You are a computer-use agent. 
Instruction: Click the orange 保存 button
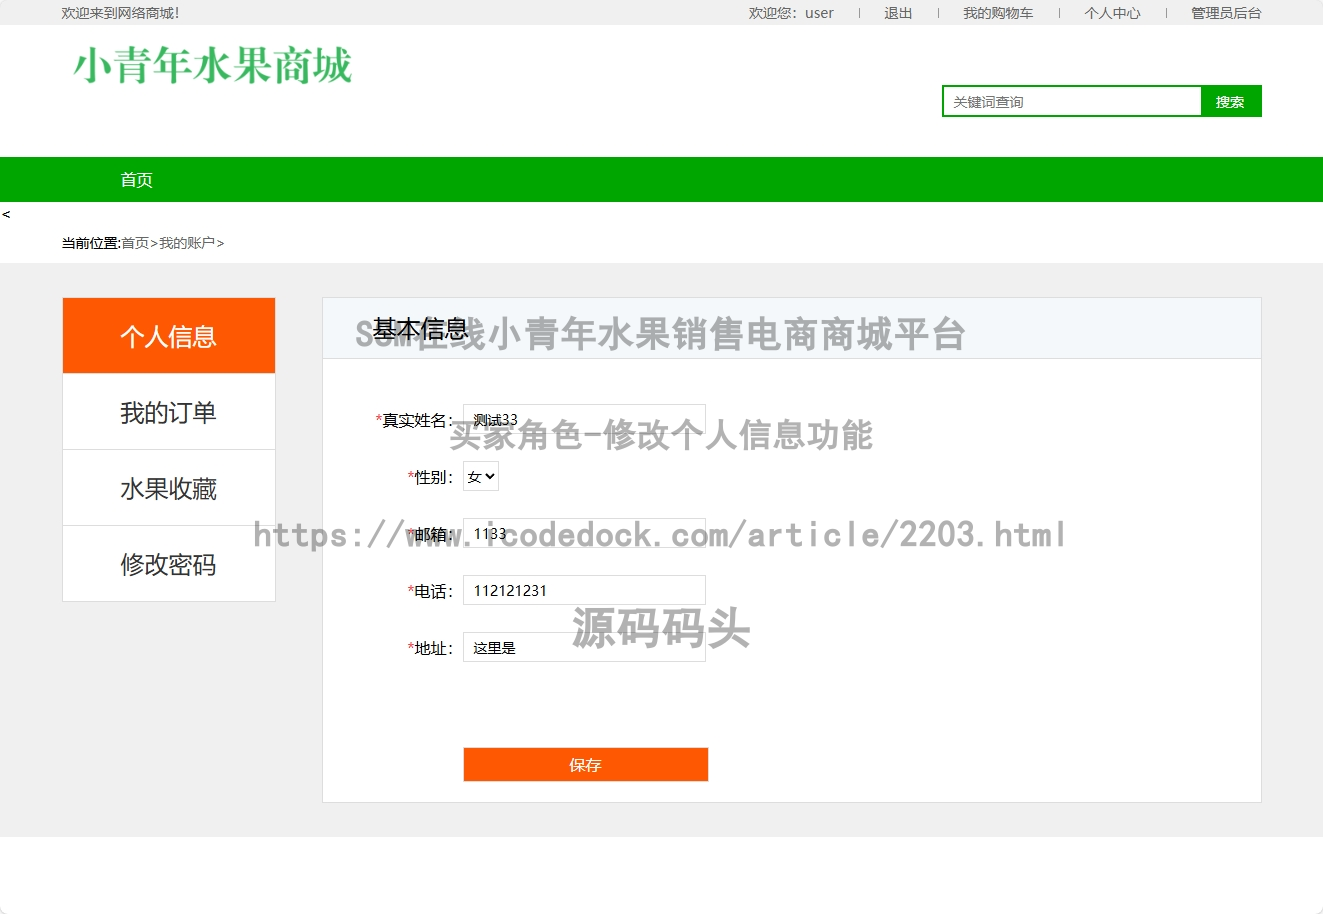(x=586, y=765)
